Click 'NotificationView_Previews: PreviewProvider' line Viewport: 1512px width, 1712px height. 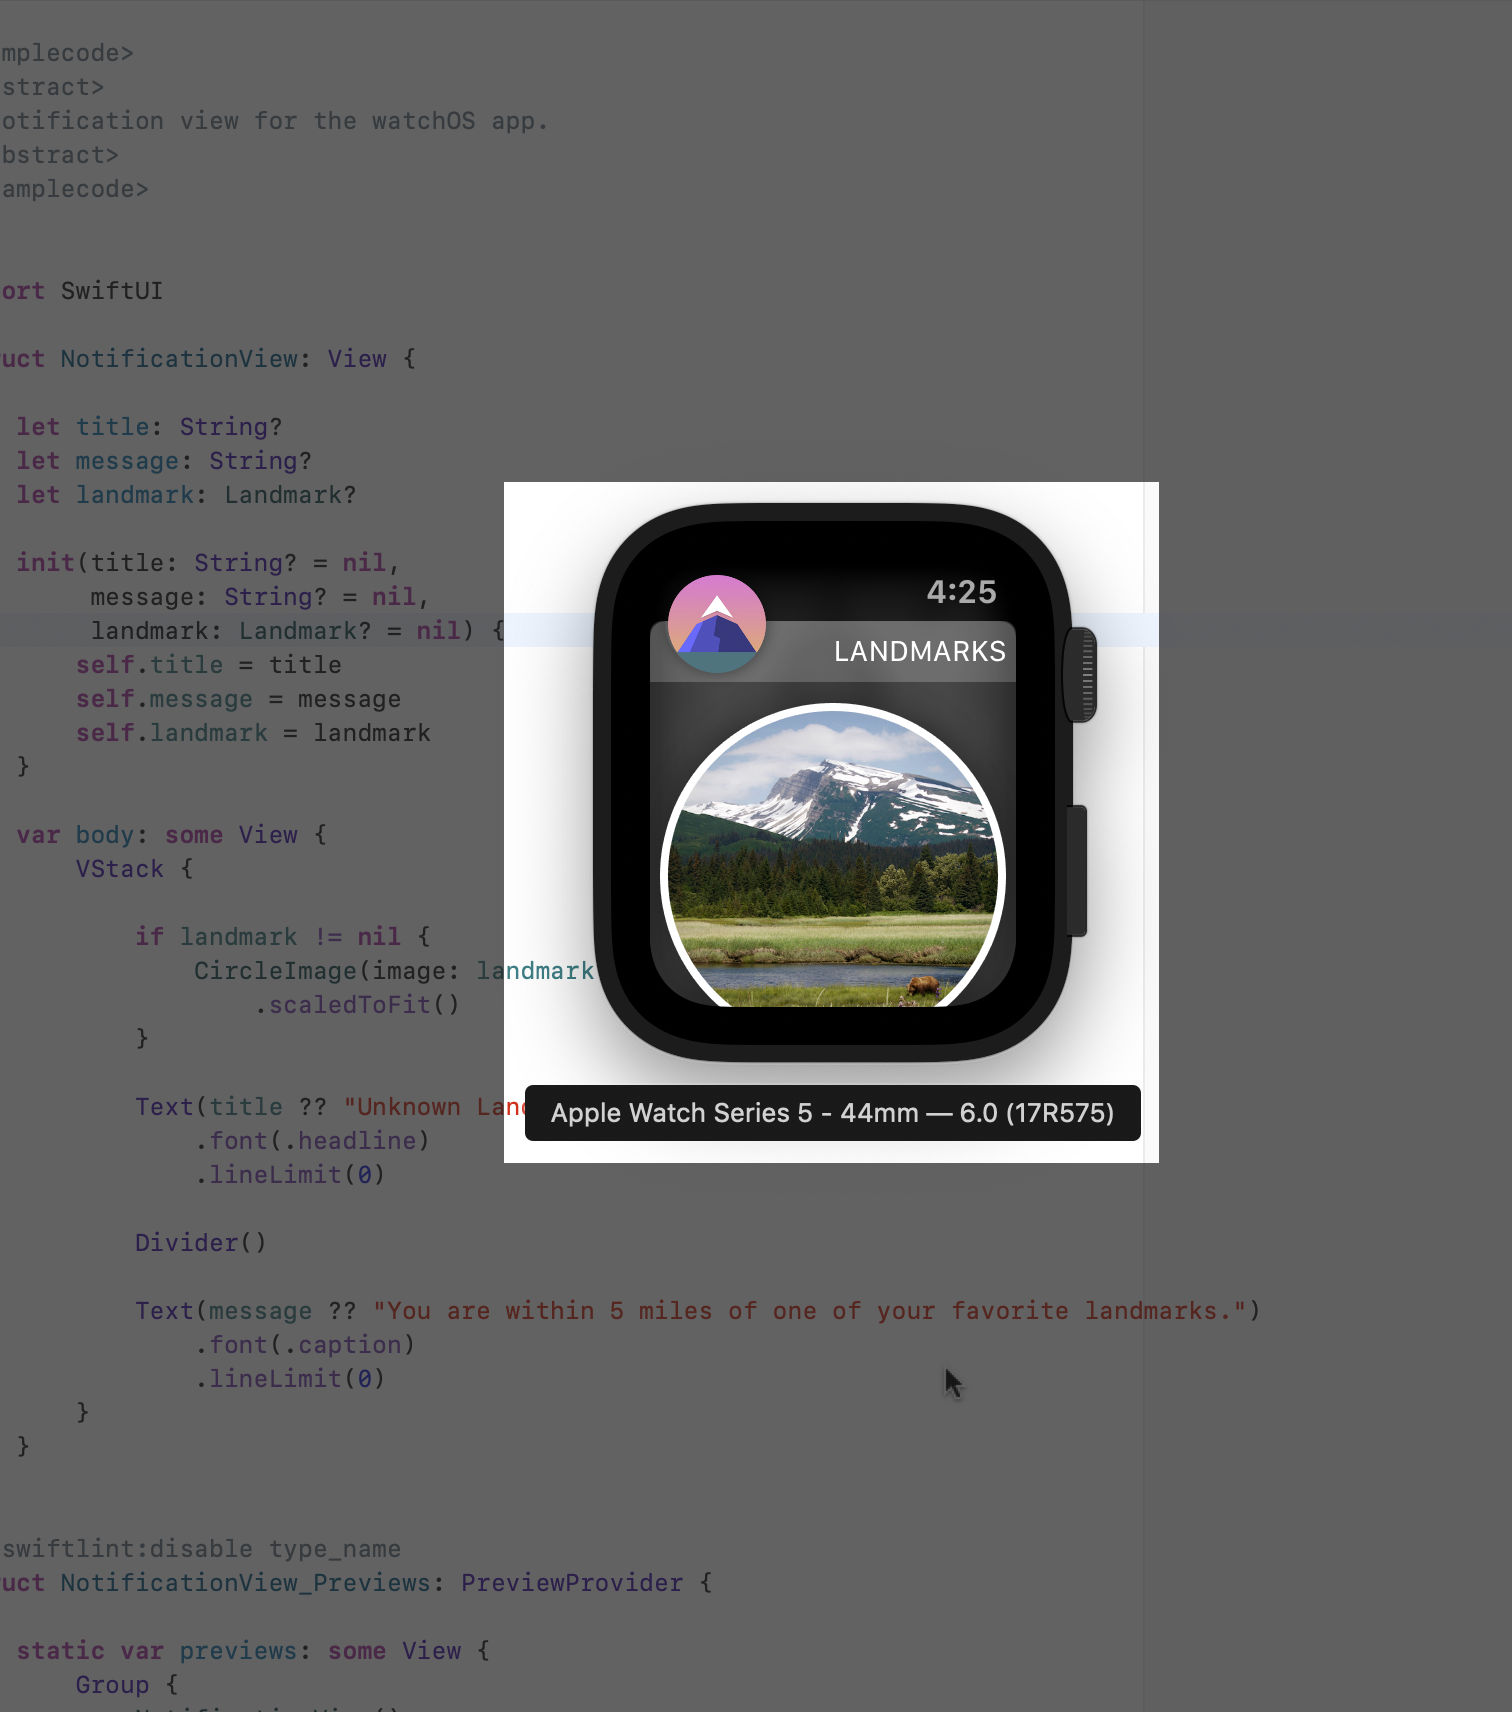[x=357, y=1583]
